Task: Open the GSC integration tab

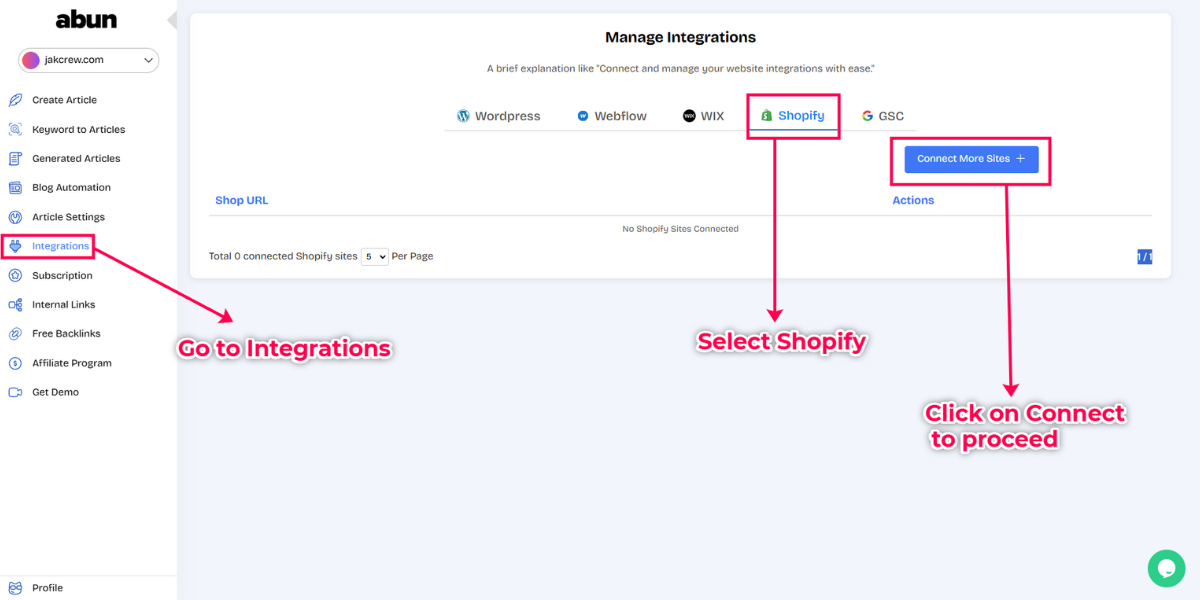Action: pos(882,115)
